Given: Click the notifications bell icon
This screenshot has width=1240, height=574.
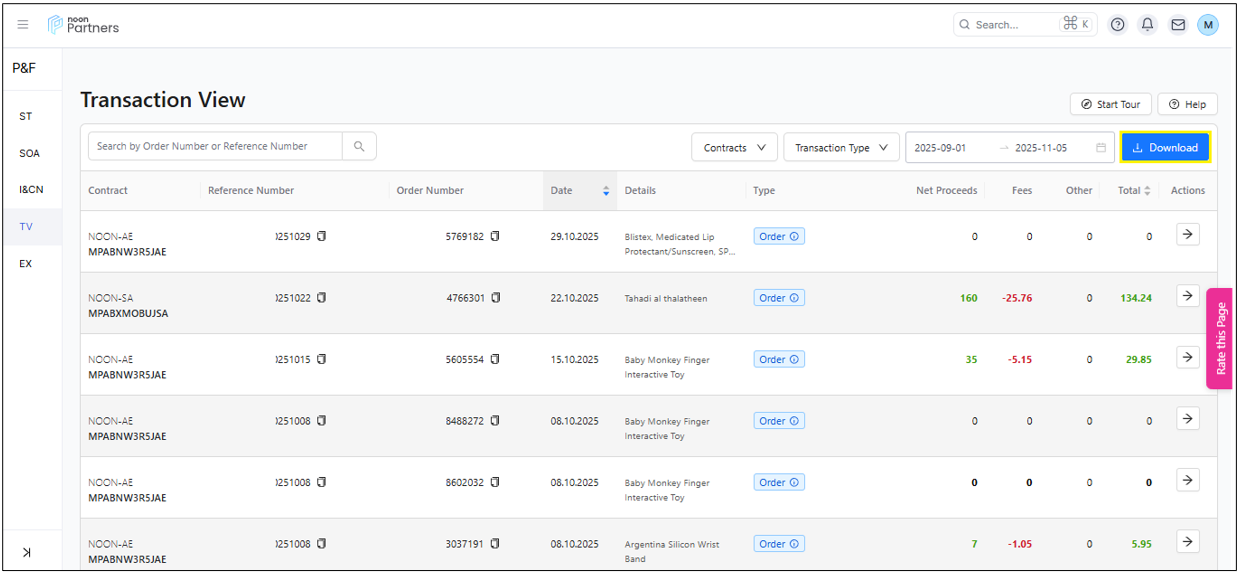Looking at the screenshot, I should (1148, 25).
